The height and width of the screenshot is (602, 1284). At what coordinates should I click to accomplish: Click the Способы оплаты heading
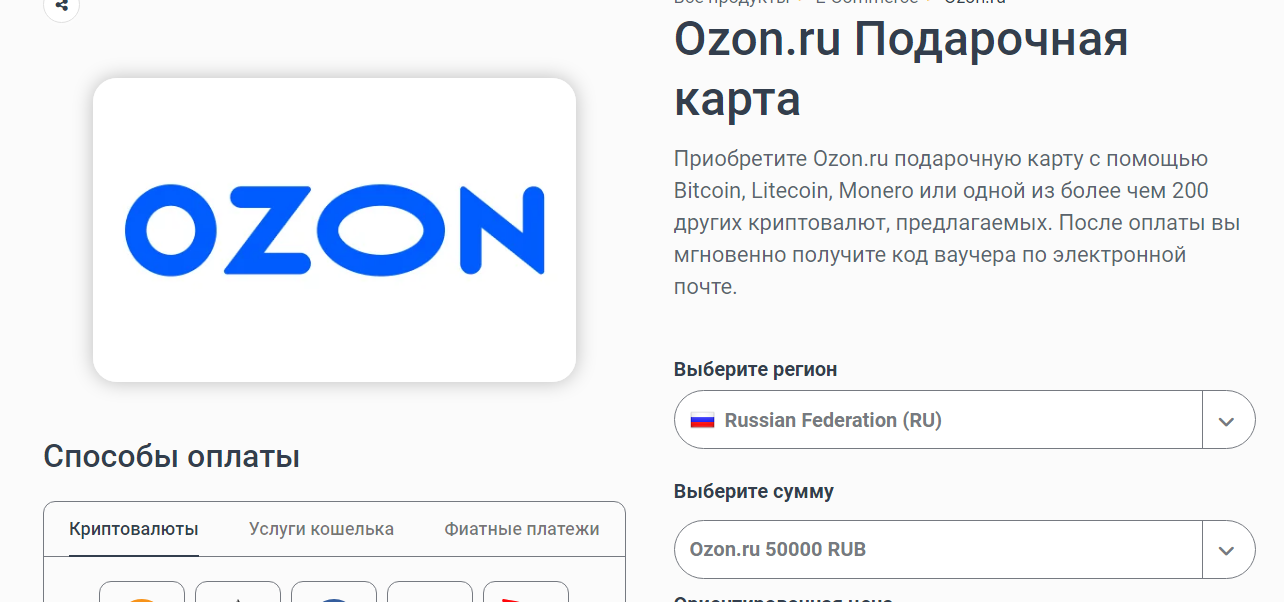coord(171,456)
